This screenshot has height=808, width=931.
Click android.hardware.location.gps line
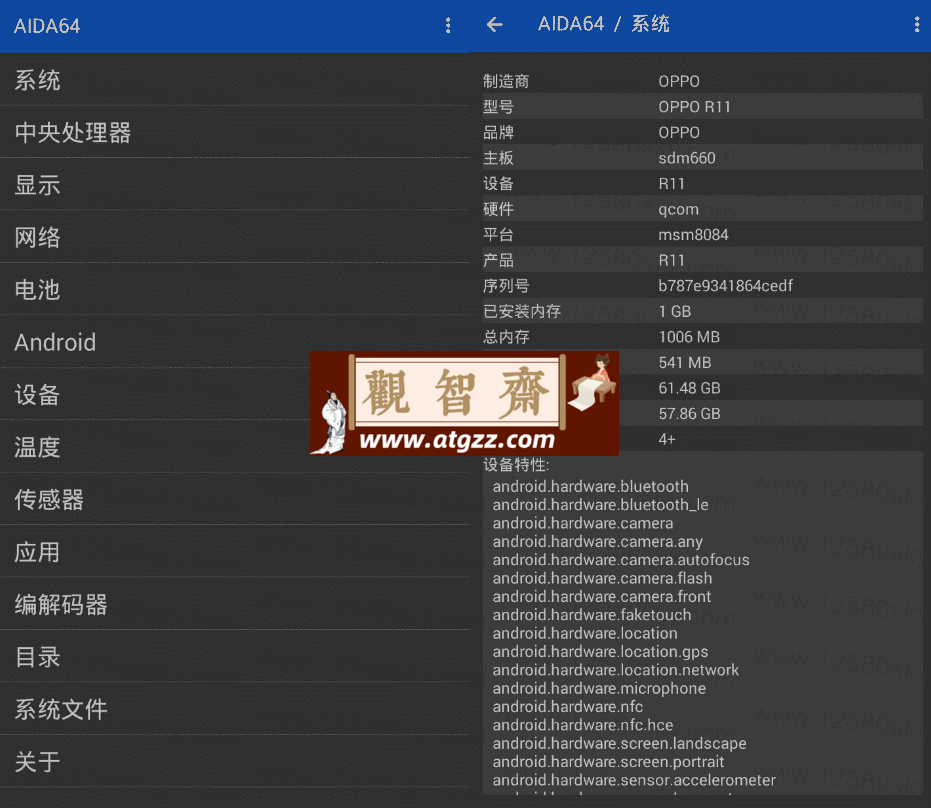(600, 652)
